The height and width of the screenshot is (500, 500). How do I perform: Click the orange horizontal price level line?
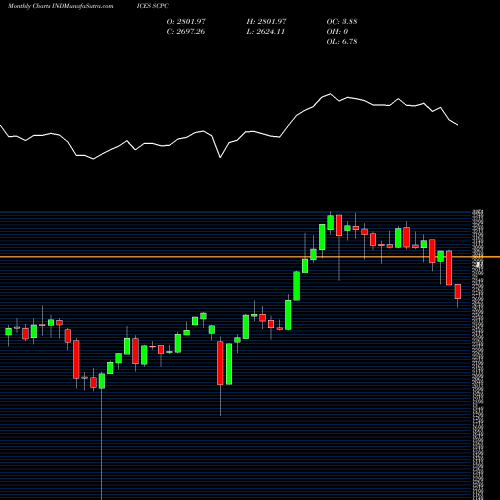(250, 257)
